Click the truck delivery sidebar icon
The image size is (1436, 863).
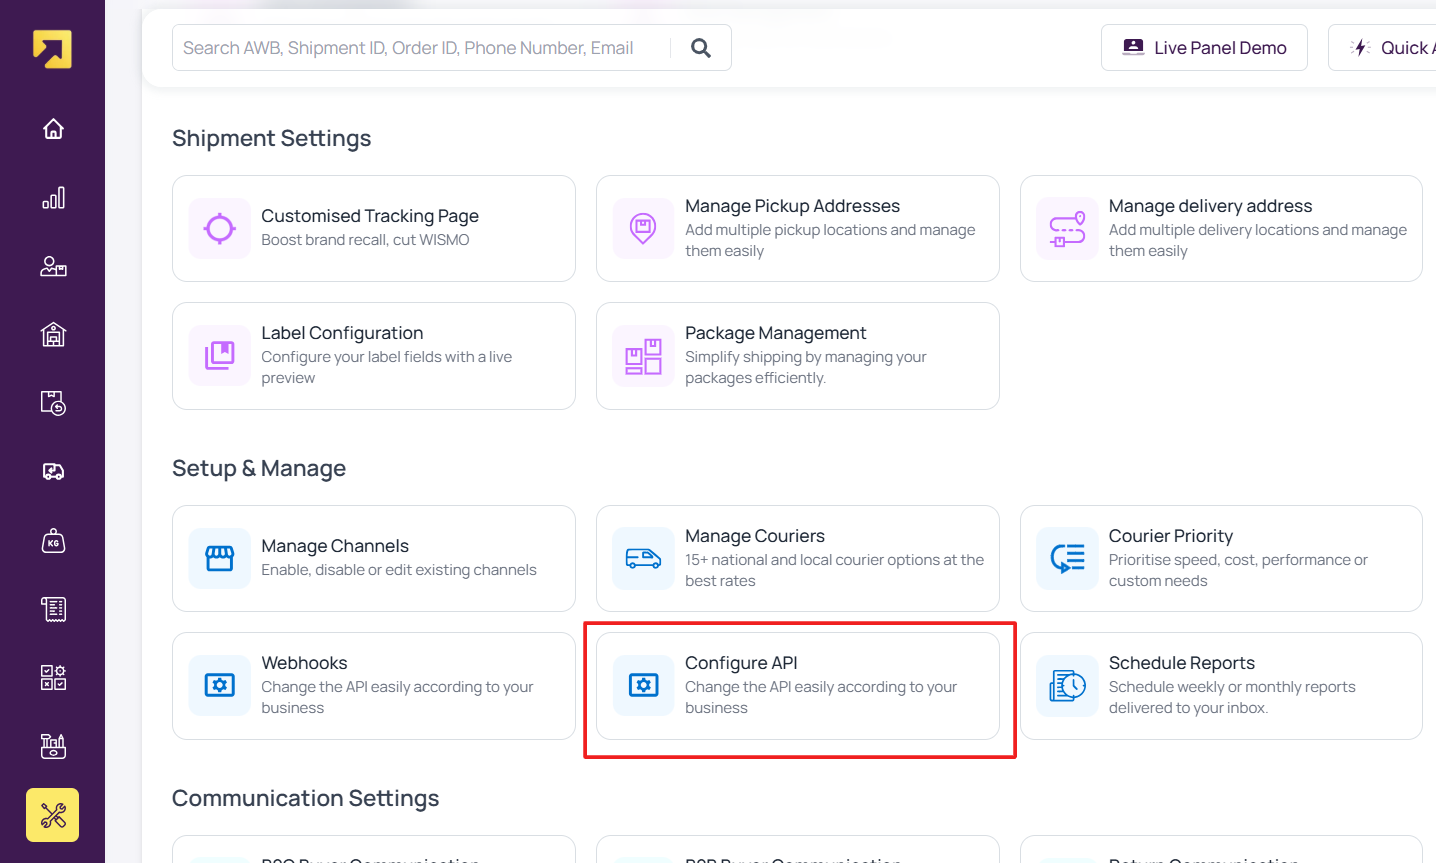(x=53, y=472)
